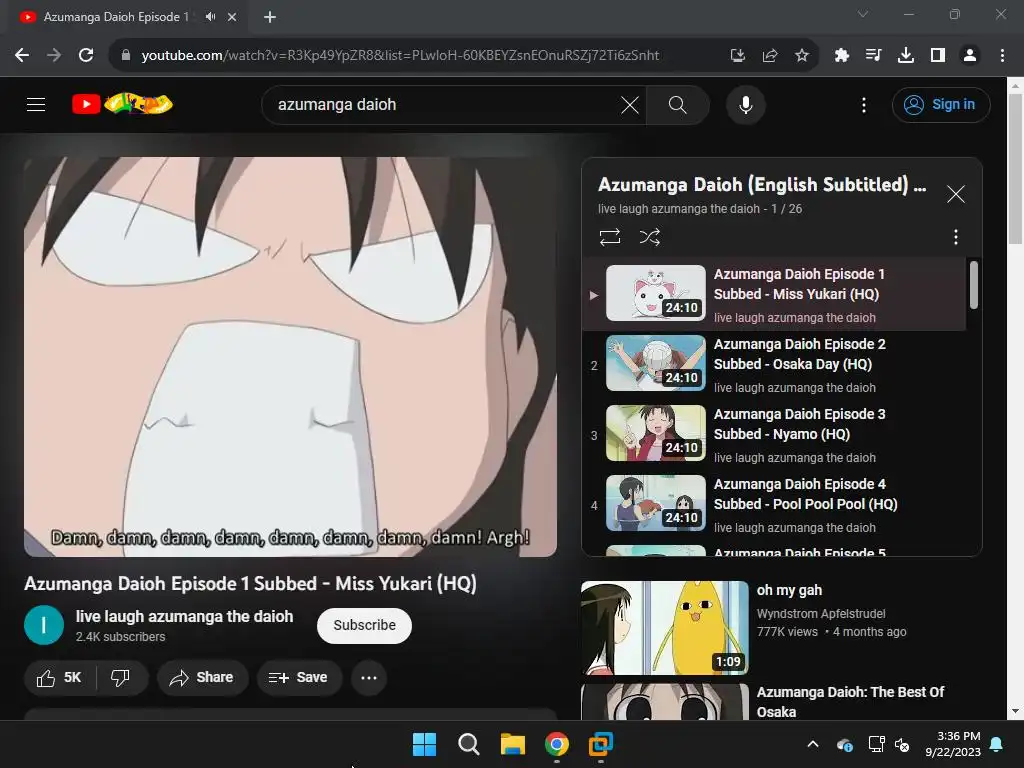The width and height of the screenshot is (1024, 768).
Task: Go to YouTube home via logo
Action: point(122,104)
